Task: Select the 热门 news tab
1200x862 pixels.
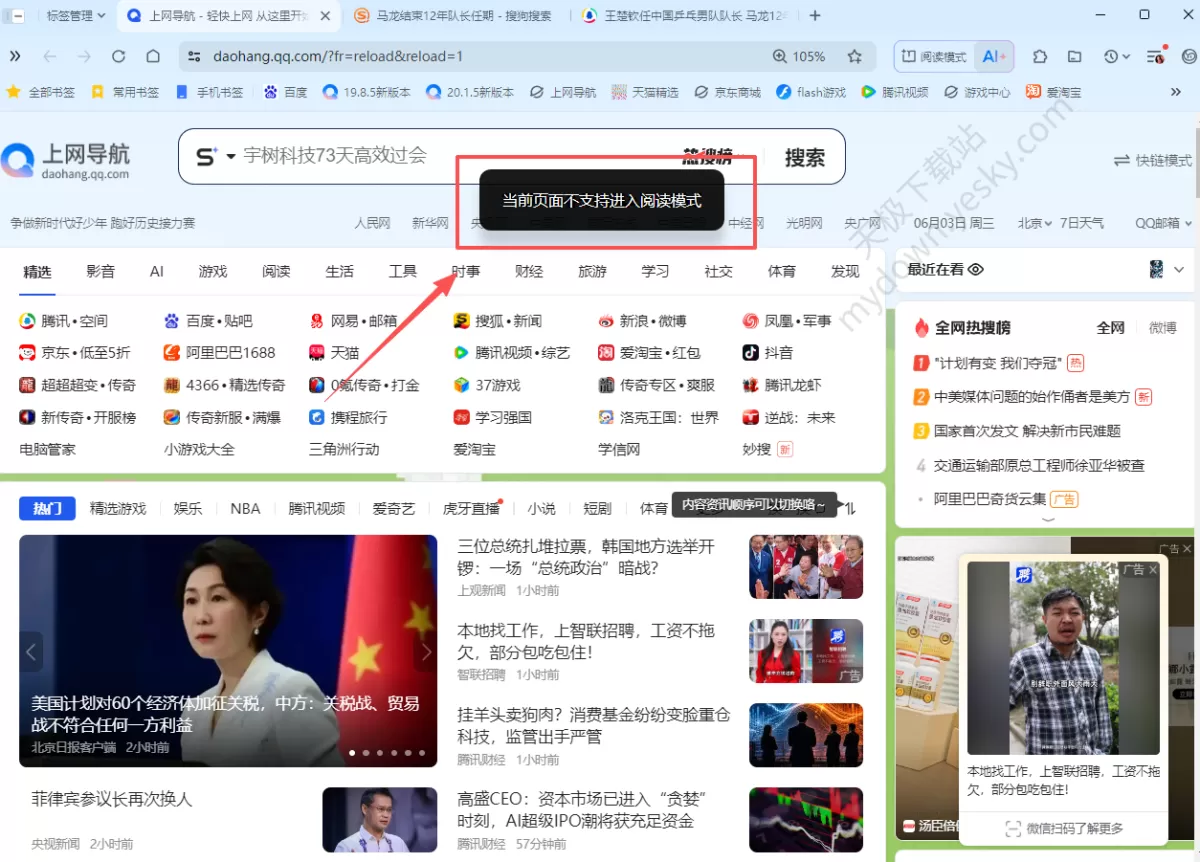Action: click(47, 508)
